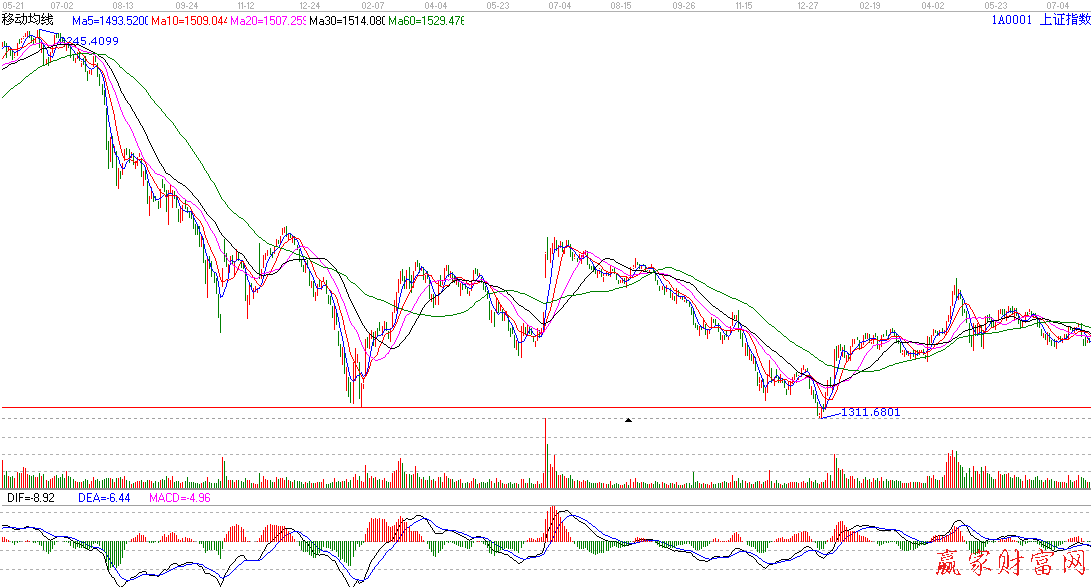Click the 05-21 date at the top-left
Viewport: 1091px width, 587px height.
tap(12, 6)
